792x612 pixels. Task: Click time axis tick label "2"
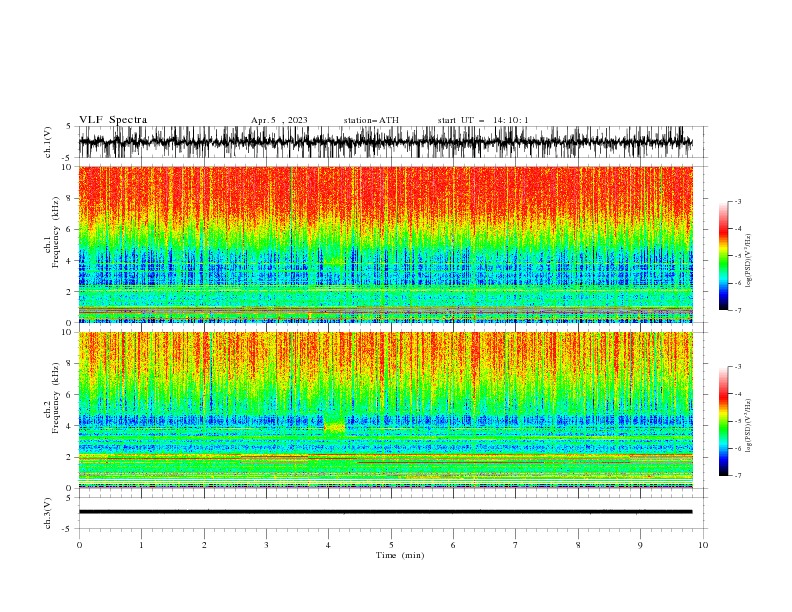click(x=204, y=545)
